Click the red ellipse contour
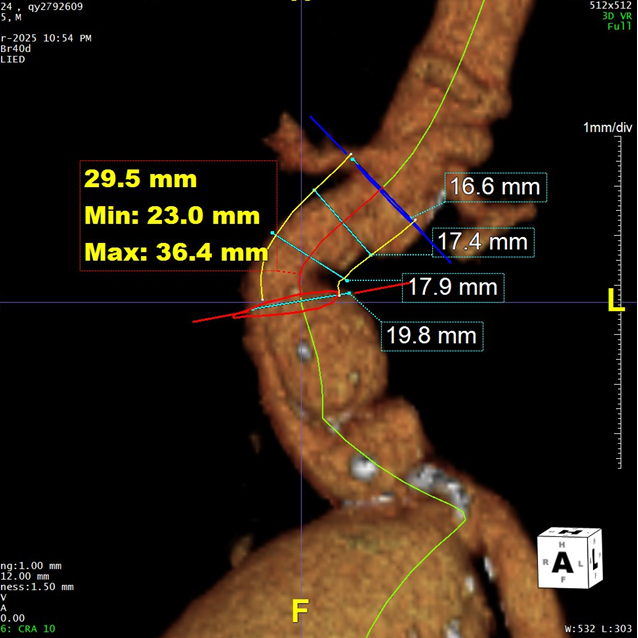Viewport: 638px width, 638px height. [x=287, y=304]
